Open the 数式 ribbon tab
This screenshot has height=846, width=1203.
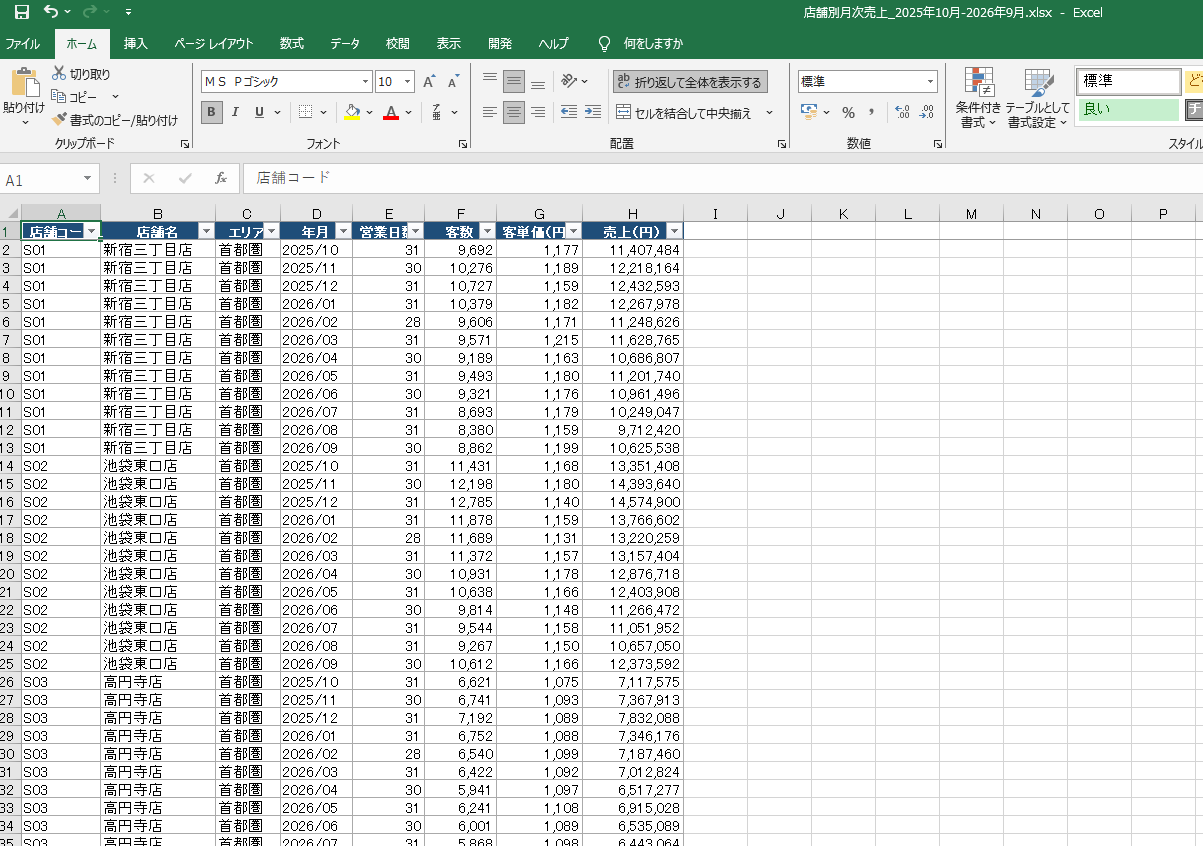coord(292,44)
